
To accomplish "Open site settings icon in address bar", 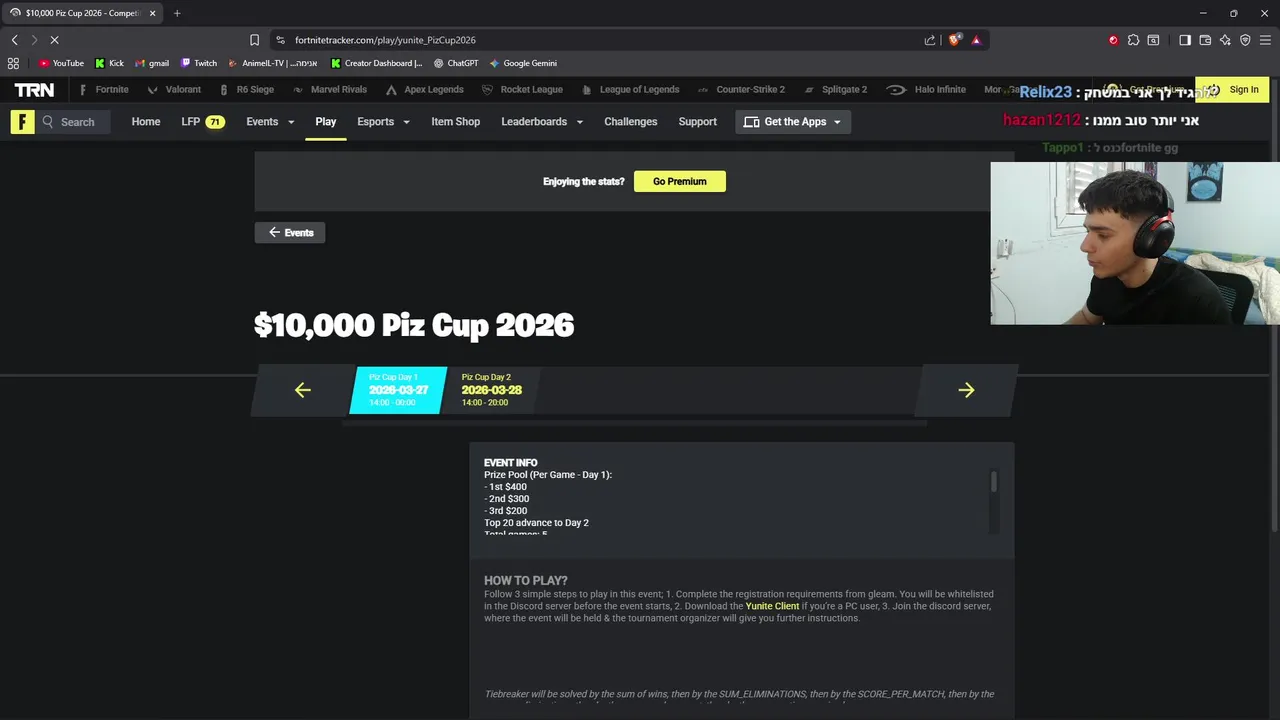I will pos(280,40).
